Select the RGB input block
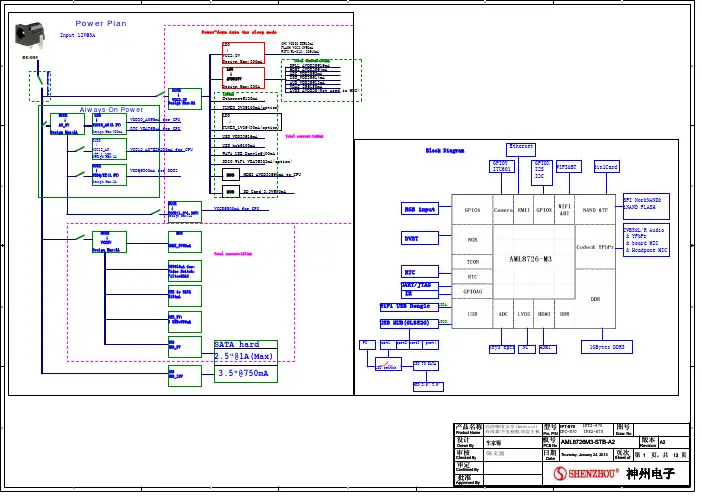Viewport: 702px width, 496px height. (x=420, y=210)
